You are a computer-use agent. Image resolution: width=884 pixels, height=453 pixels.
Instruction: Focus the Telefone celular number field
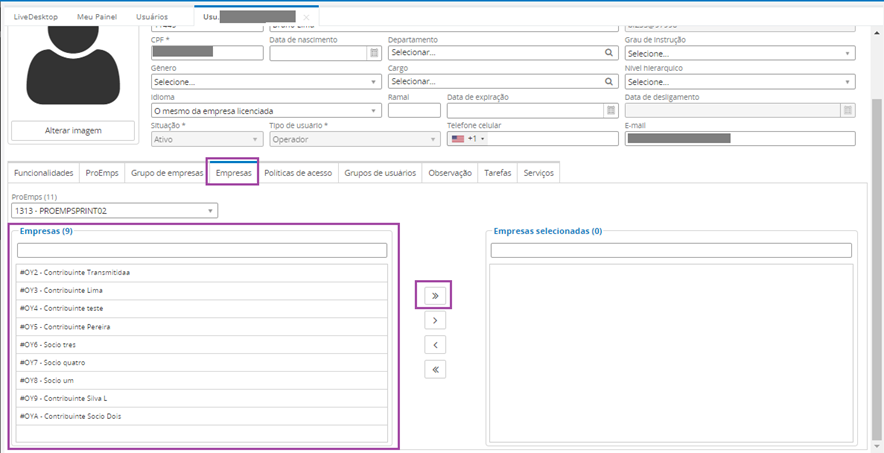(x=552, y=139)
